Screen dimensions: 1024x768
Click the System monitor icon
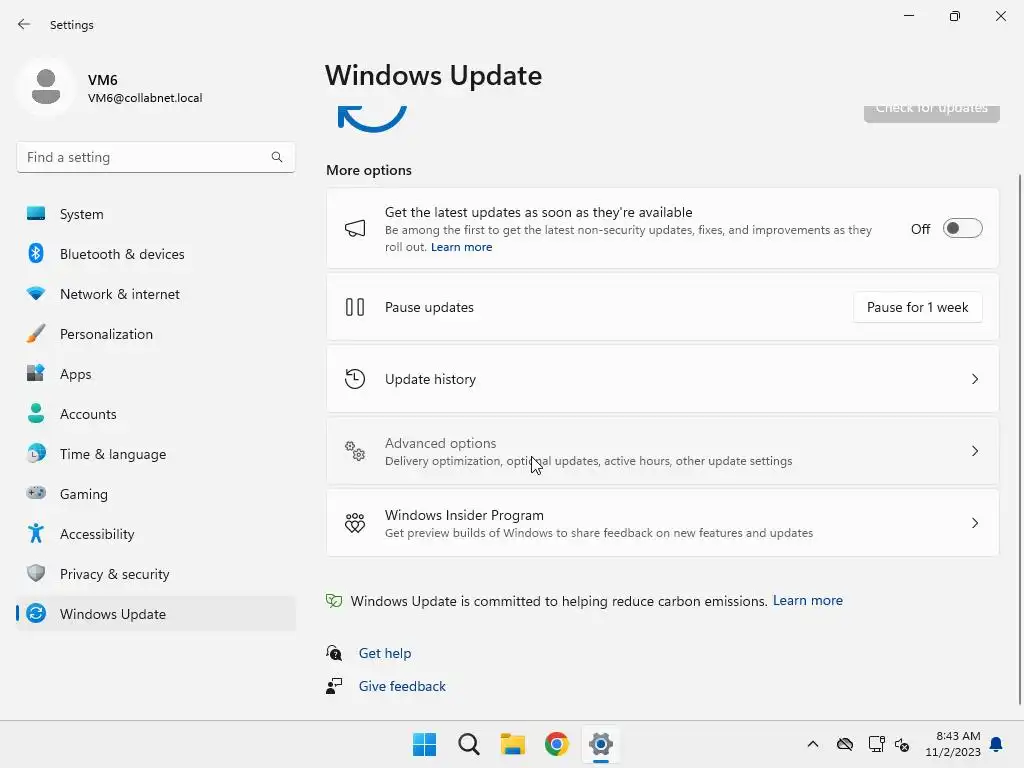click(x=36, y=214)
